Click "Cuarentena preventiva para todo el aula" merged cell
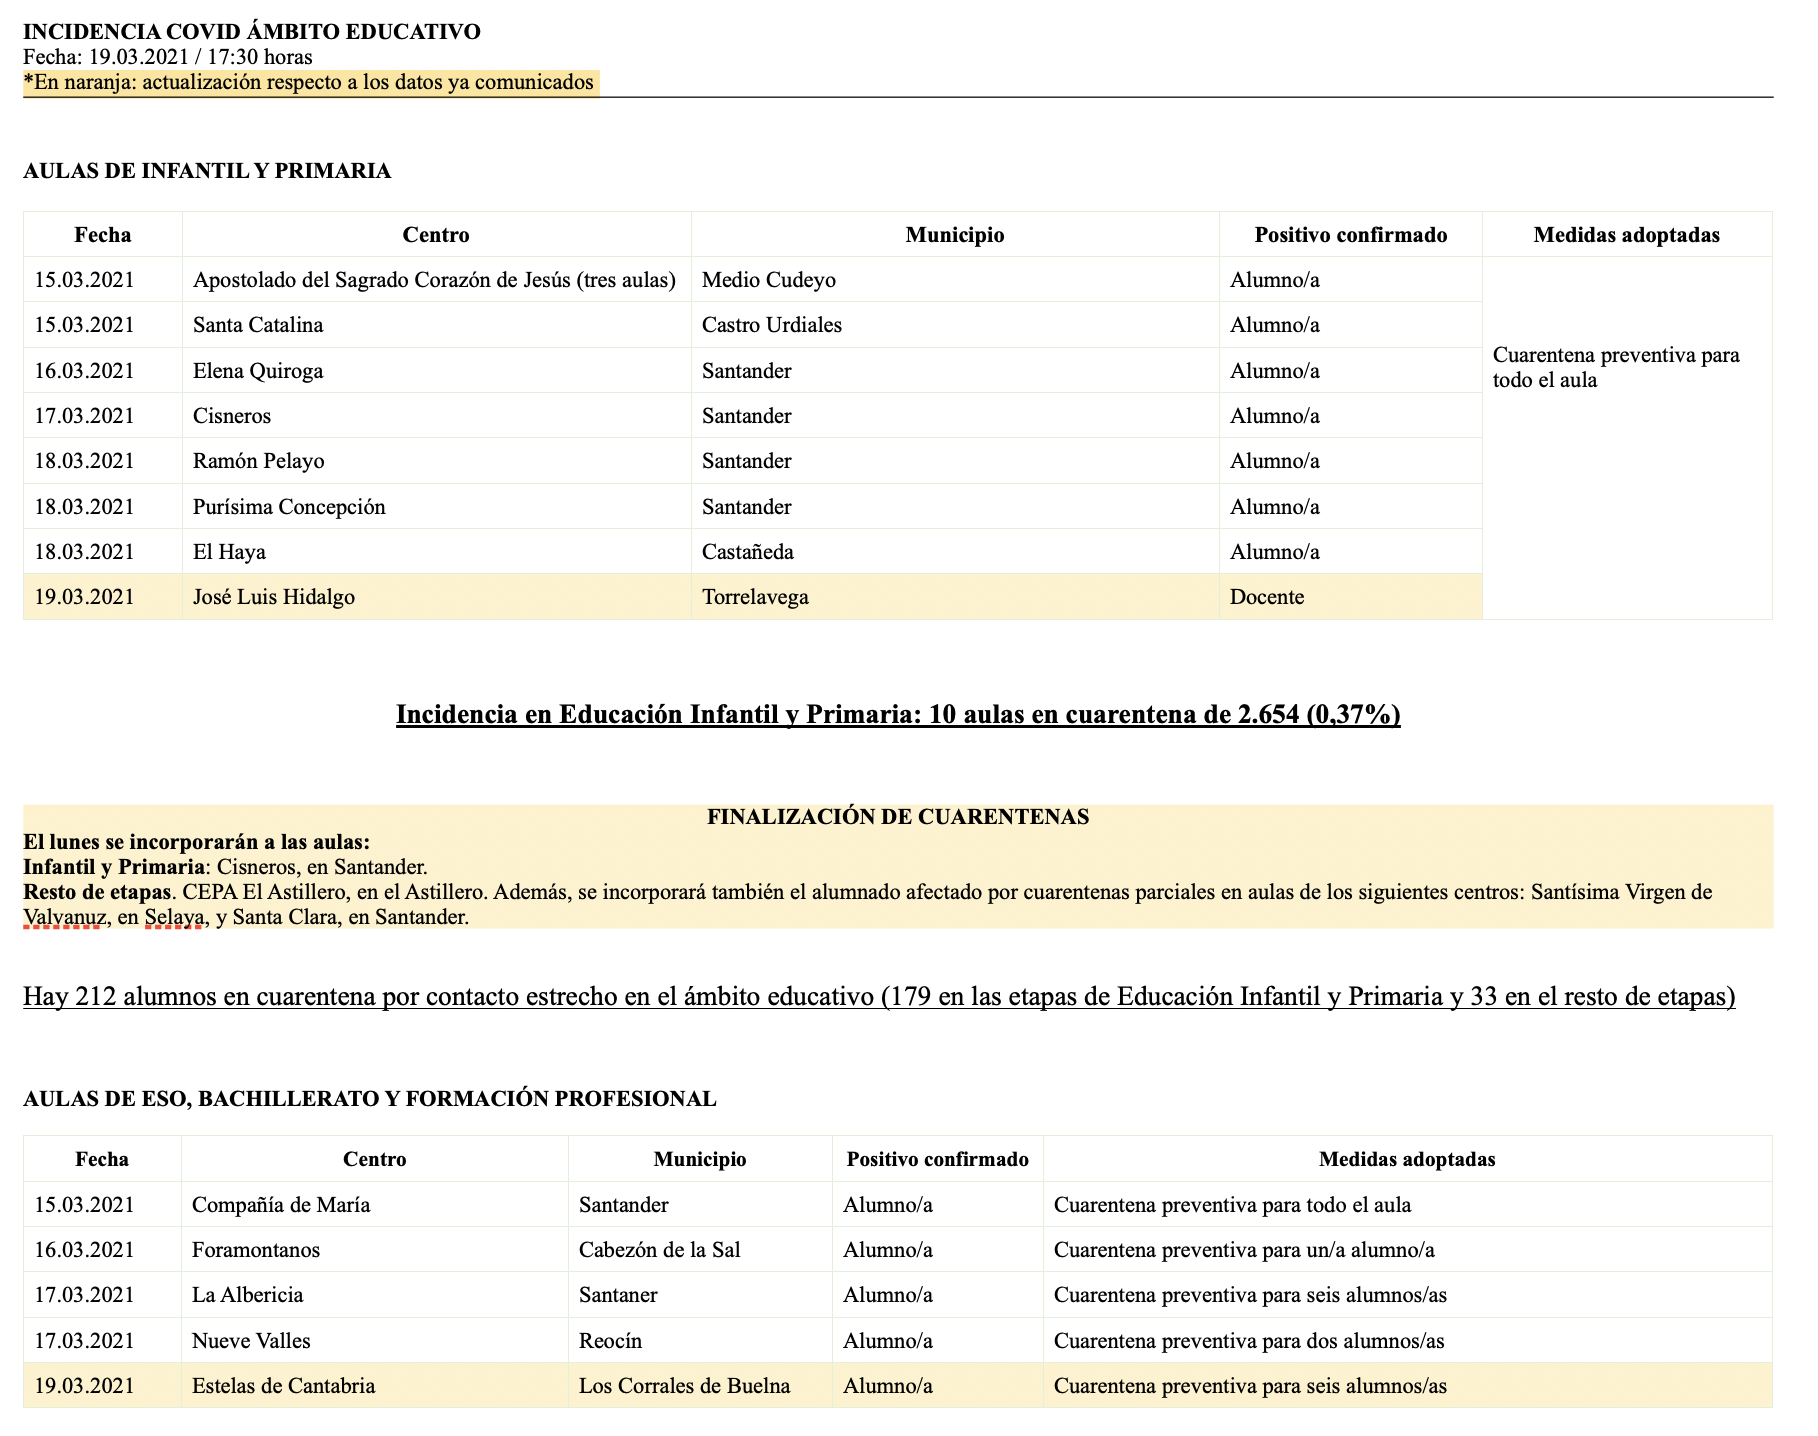The image size is (1818, 1436). [1615, 368]
